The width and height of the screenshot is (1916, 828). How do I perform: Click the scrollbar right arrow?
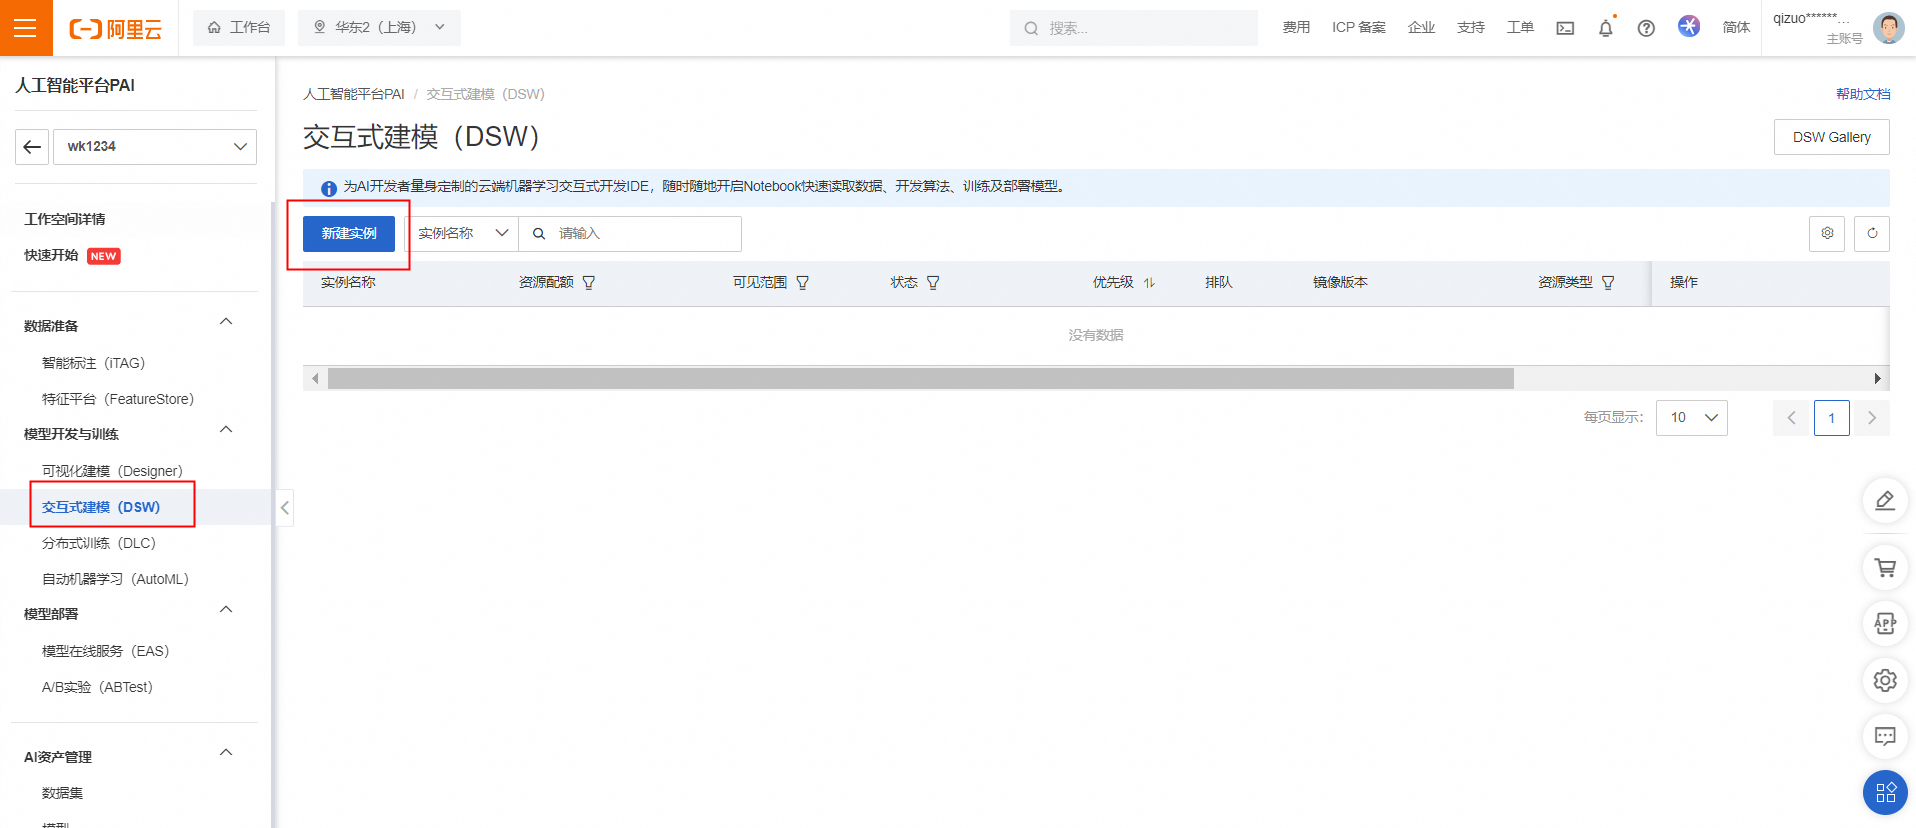[1877, 379]
